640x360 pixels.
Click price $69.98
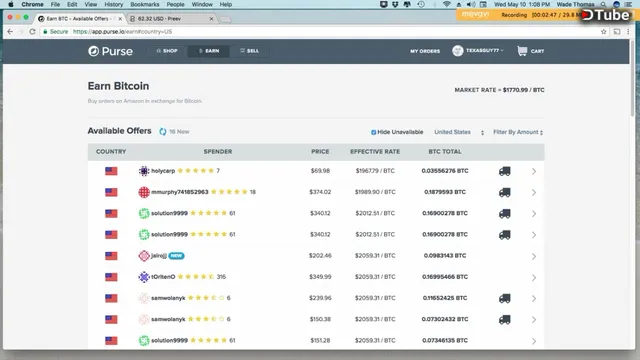[x=320, y=171]
